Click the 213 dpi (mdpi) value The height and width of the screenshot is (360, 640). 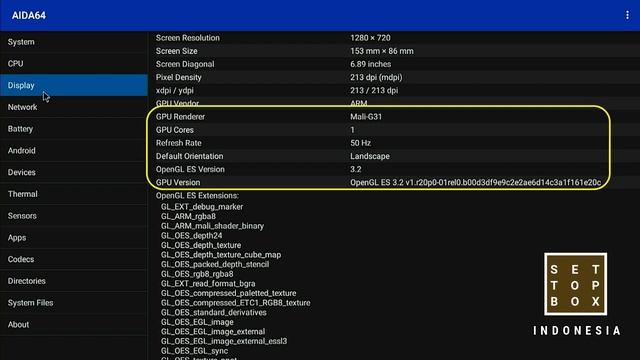click(x=376, y=77)
